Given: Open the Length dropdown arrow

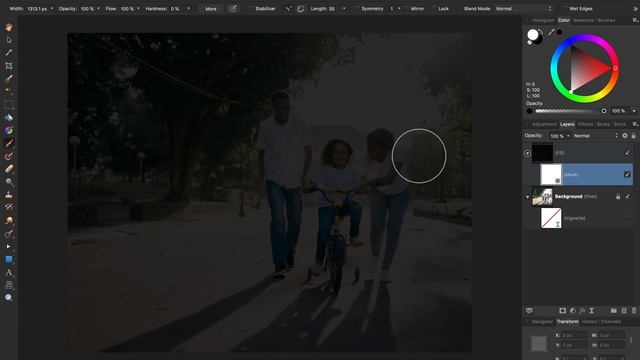Looking at the screenshot, I should click(344, 9).
